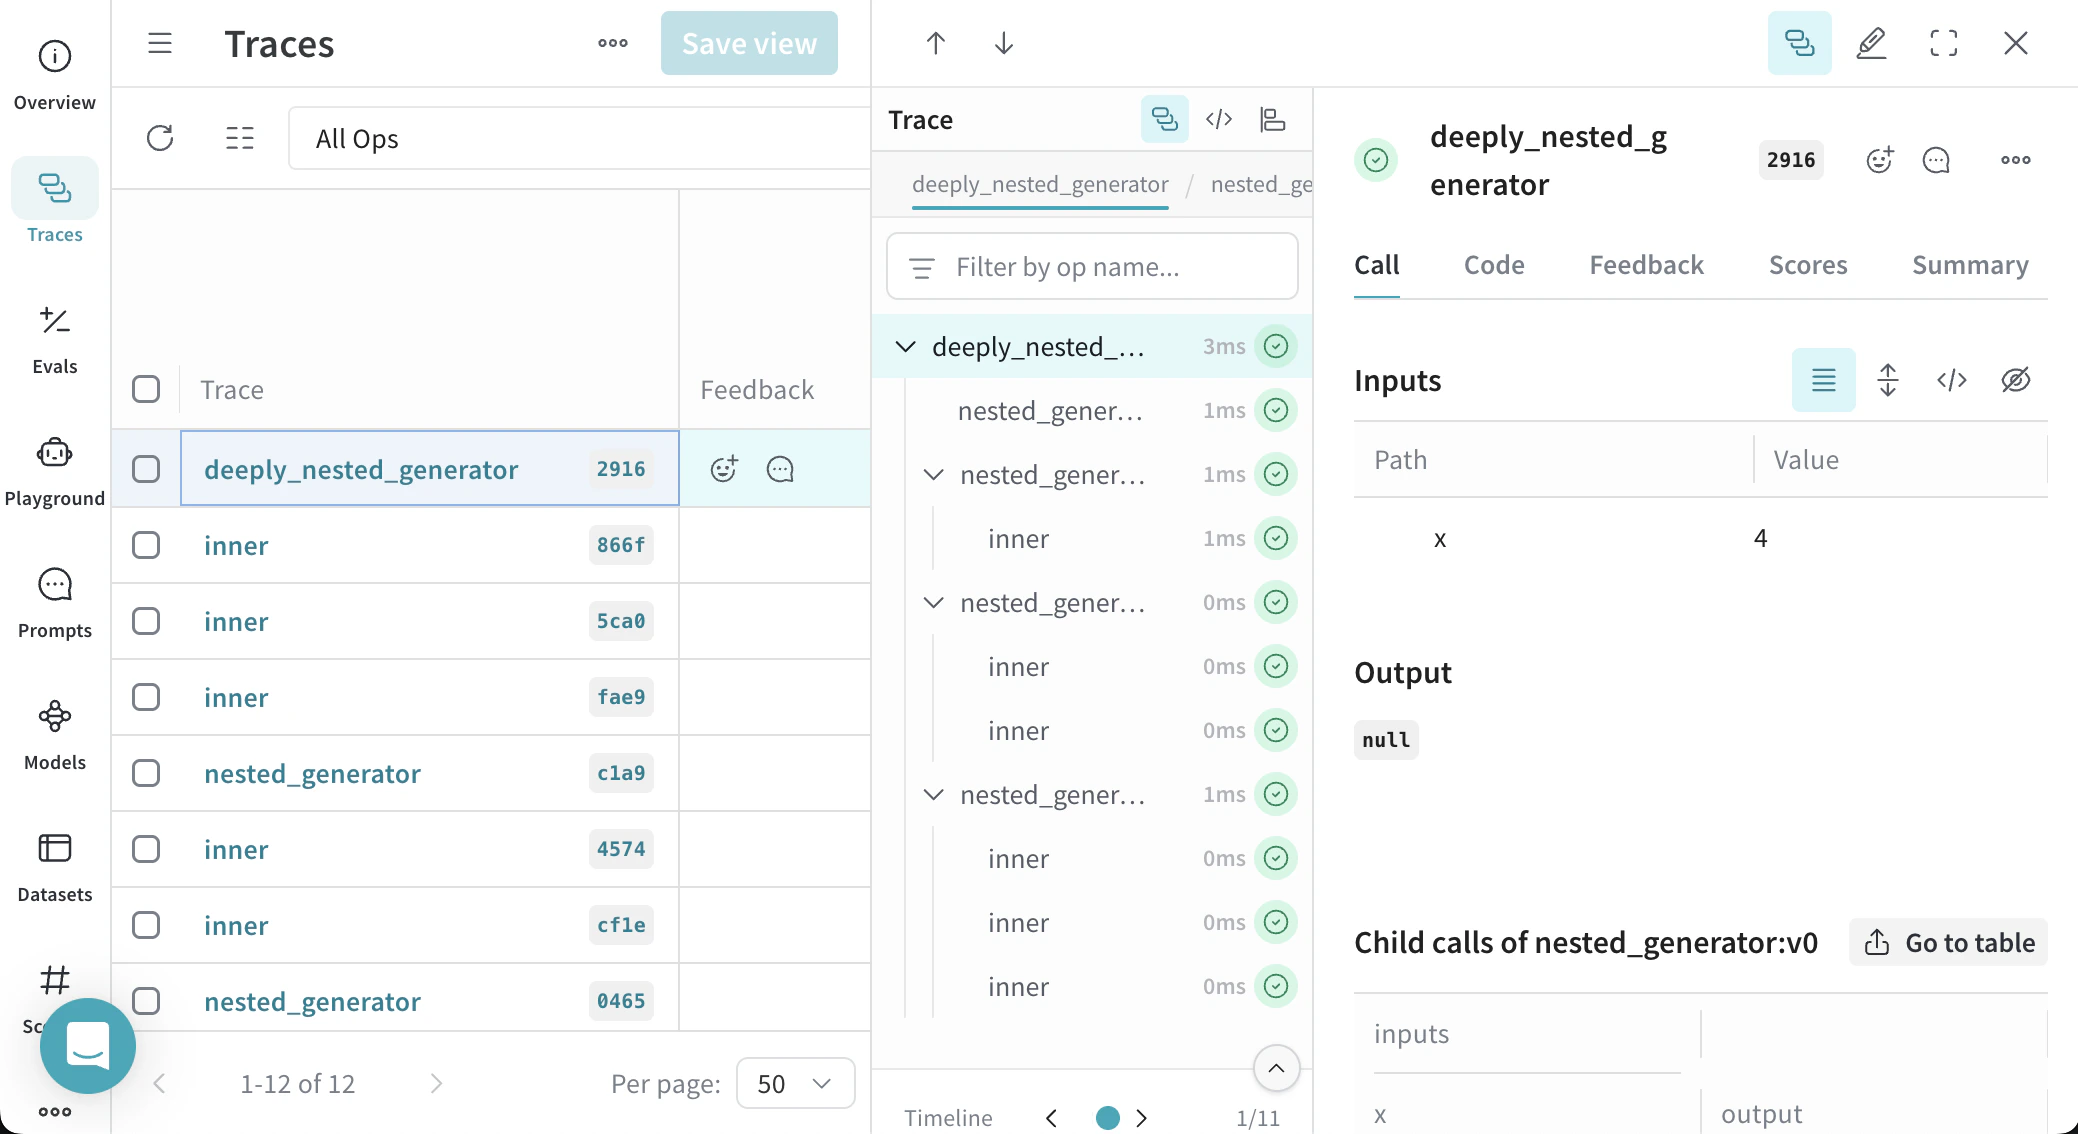
Task: Click the pencil edit icon in header
Action: pos(1871,43)
